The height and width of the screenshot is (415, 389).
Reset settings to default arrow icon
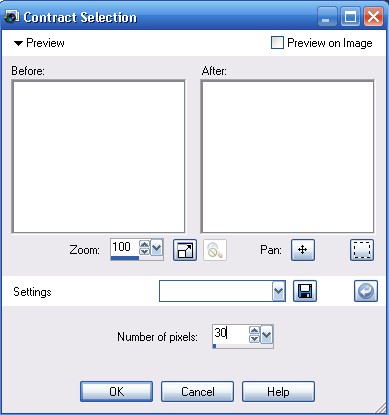pos(366,291)
